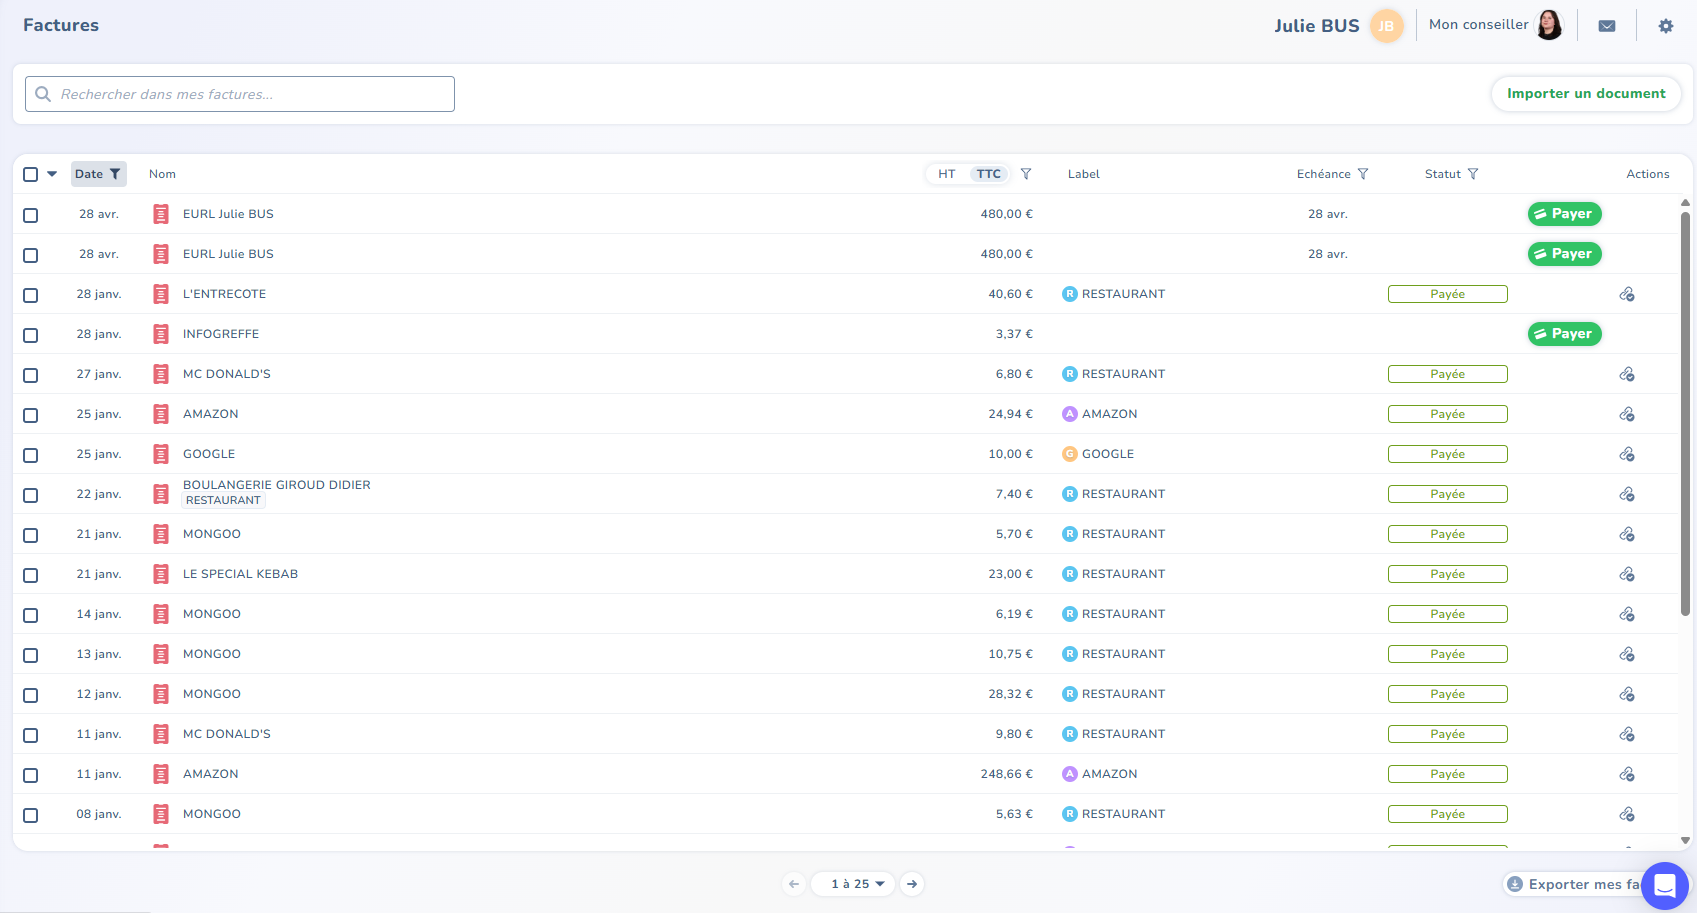Focus the 'Rechercher dans mes factures' field
This screenshot has width=1697, height=913.
[240, 94]
